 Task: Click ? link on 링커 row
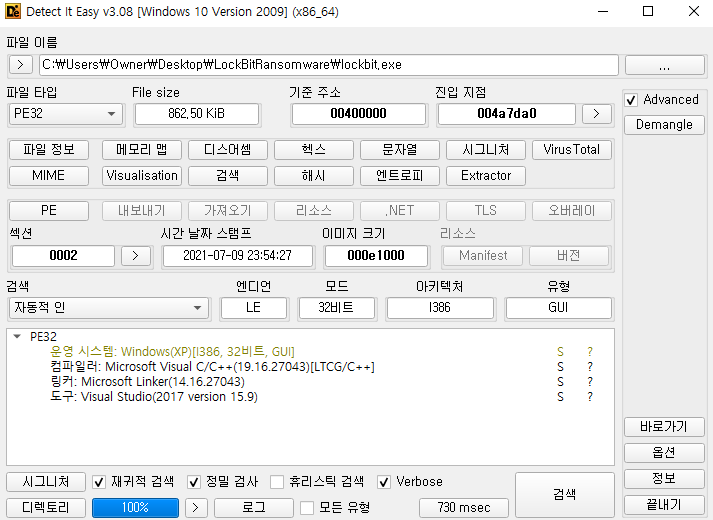(590, 382)
